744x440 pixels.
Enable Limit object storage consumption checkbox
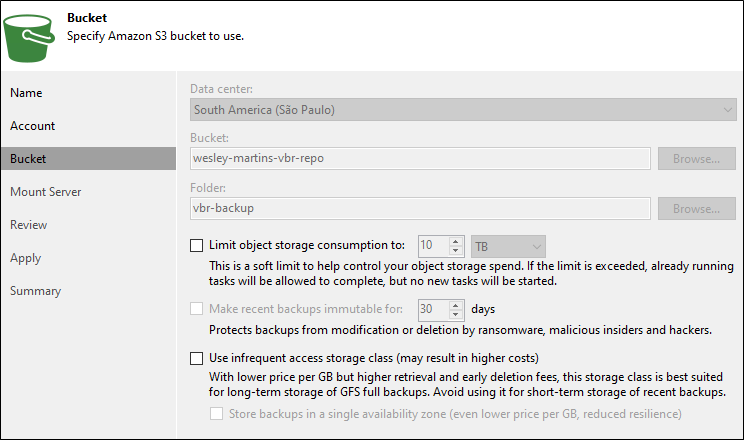[196, 245]
